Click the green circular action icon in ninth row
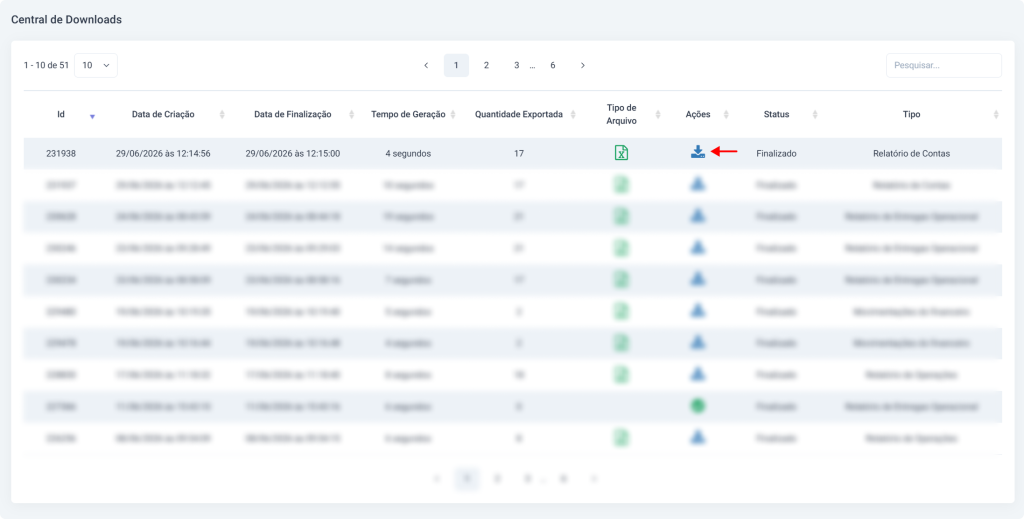1024x519 pixels. [697, 406]
